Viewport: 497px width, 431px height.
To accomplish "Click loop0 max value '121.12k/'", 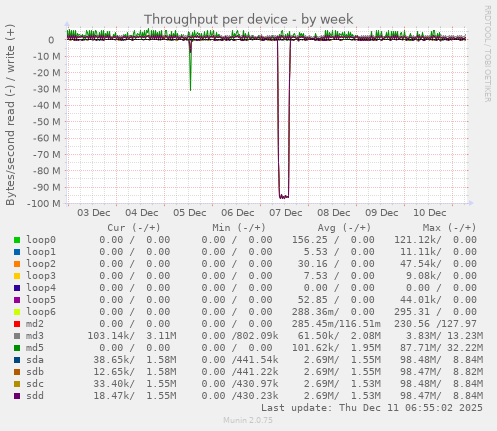I will pyautogui.click(x=418, y=240).
